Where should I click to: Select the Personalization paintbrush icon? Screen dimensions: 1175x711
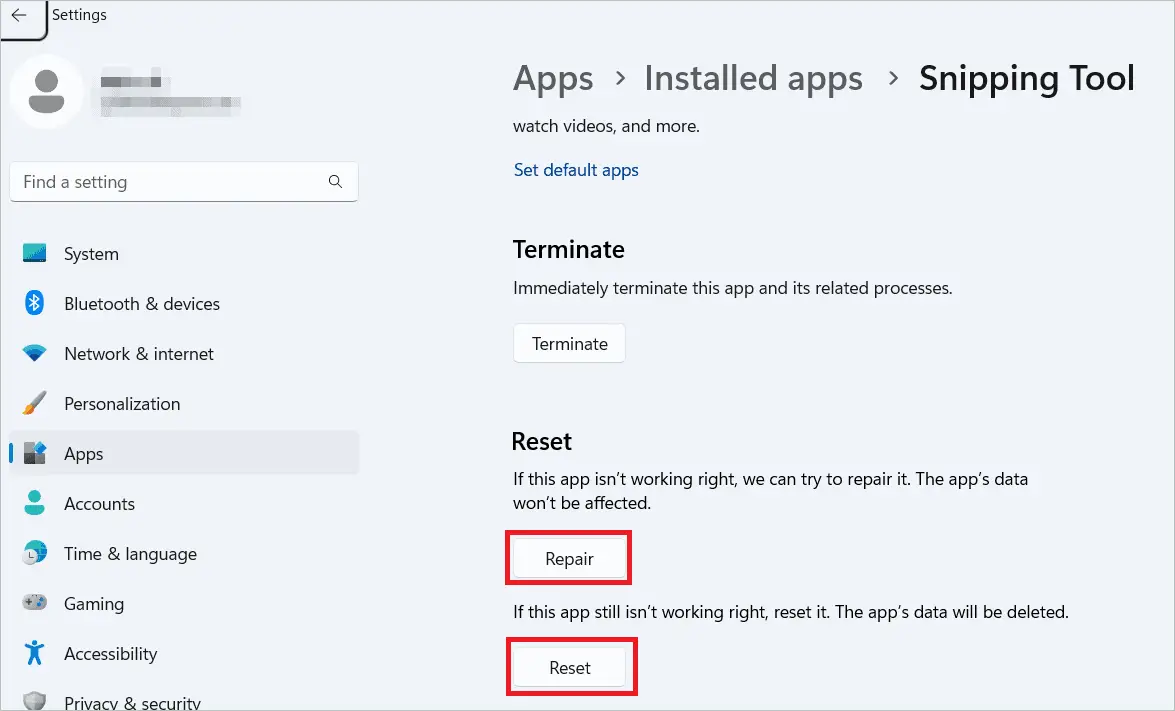tap(34, 403)
